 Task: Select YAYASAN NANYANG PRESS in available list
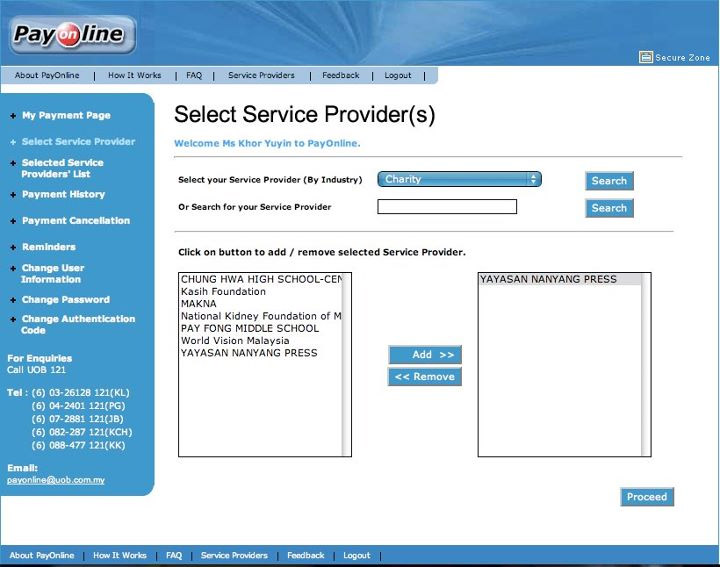pyautogui.click(x=261, y=353)
